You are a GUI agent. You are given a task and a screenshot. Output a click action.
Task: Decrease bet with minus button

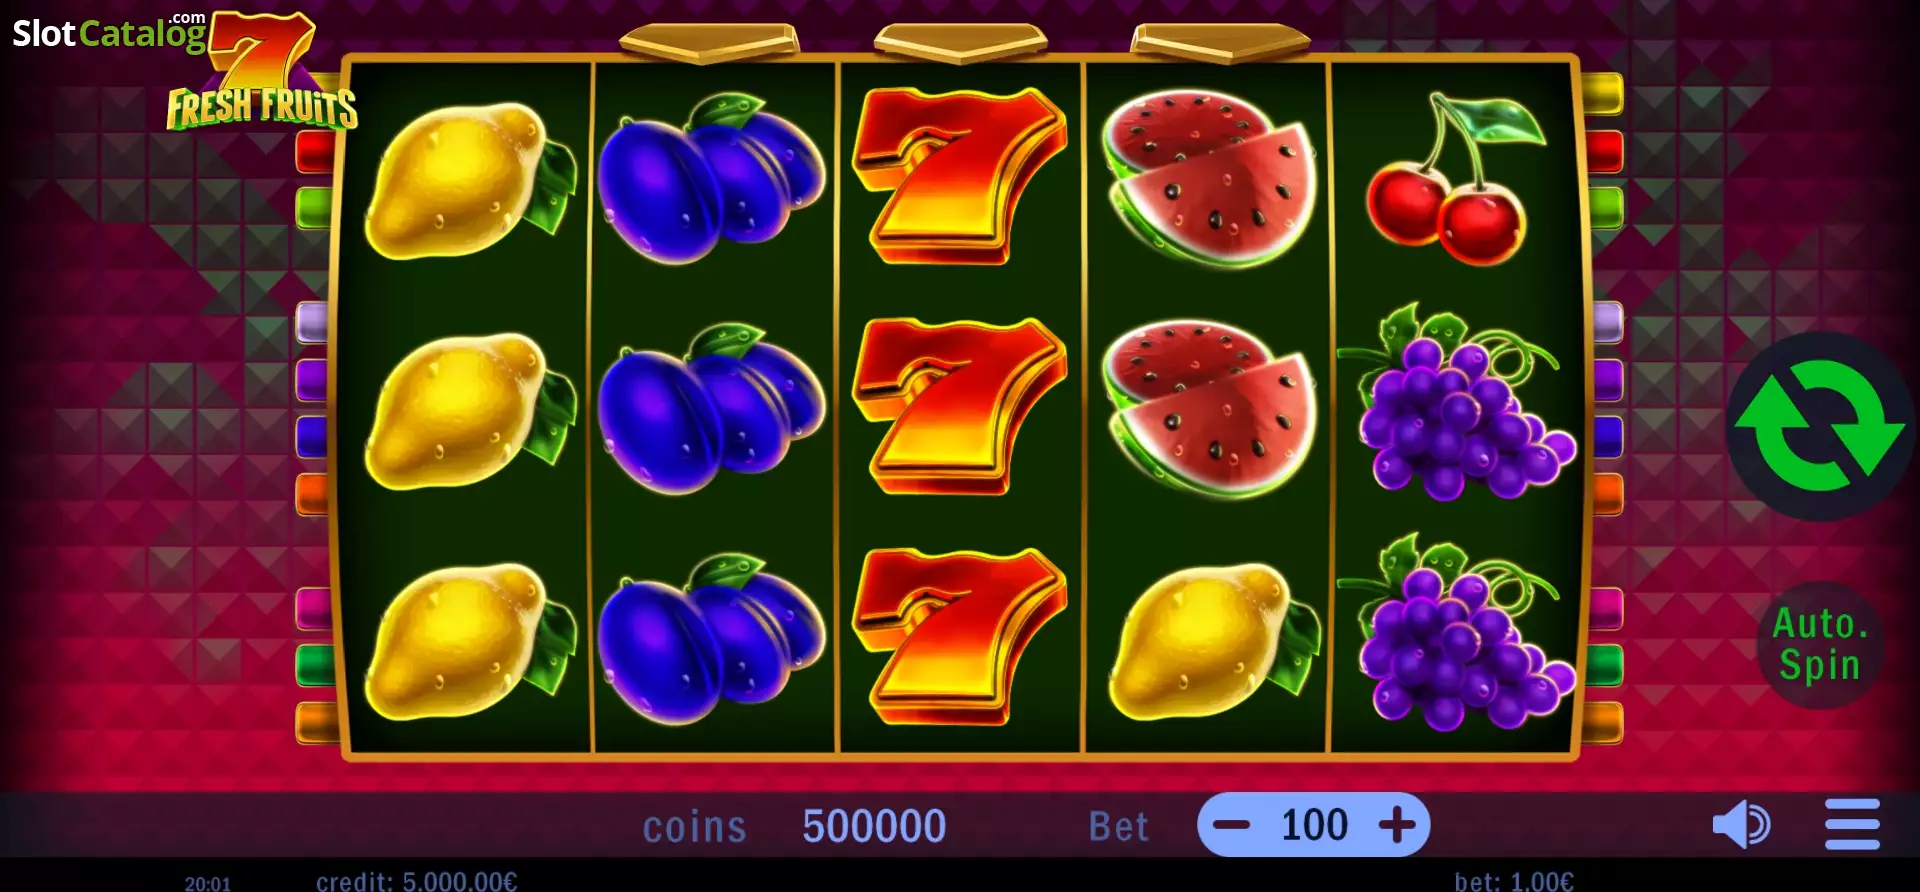click(1231, 825)
